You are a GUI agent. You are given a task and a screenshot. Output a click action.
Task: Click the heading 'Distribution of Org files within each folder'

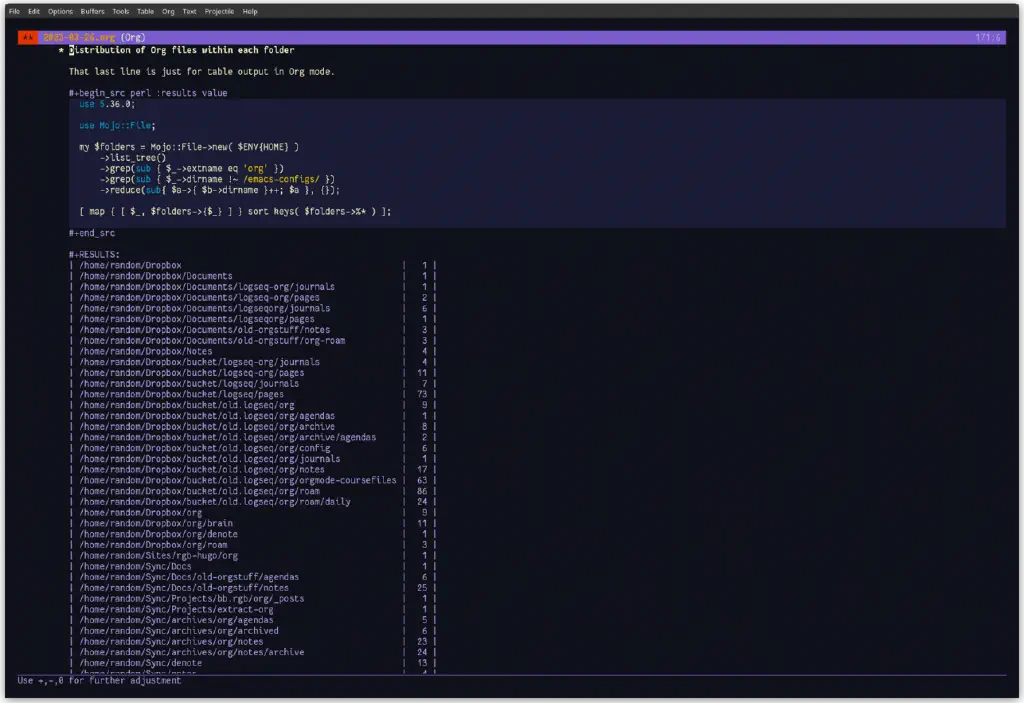182,50
